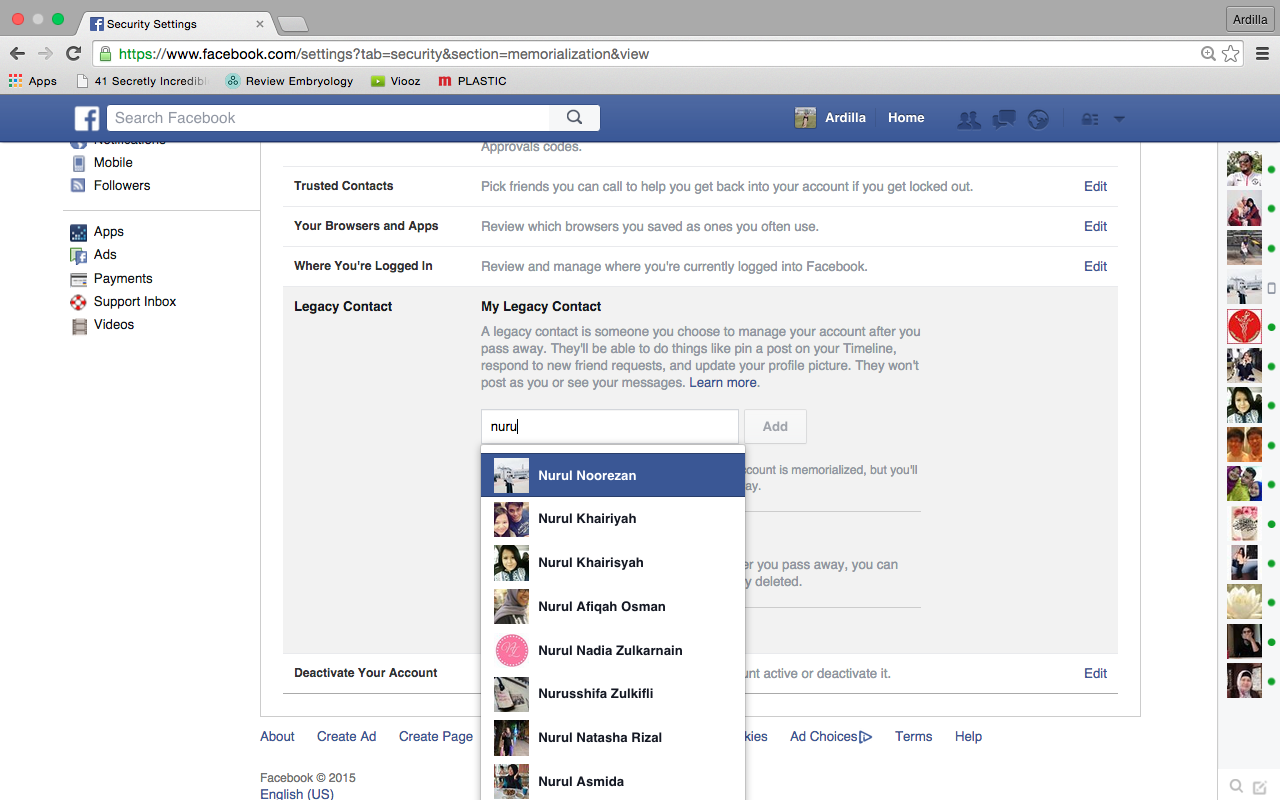Click the Ad Choices footer link
The height and width of the screenshot is (800, 1280).
click(x=831, y=736)
